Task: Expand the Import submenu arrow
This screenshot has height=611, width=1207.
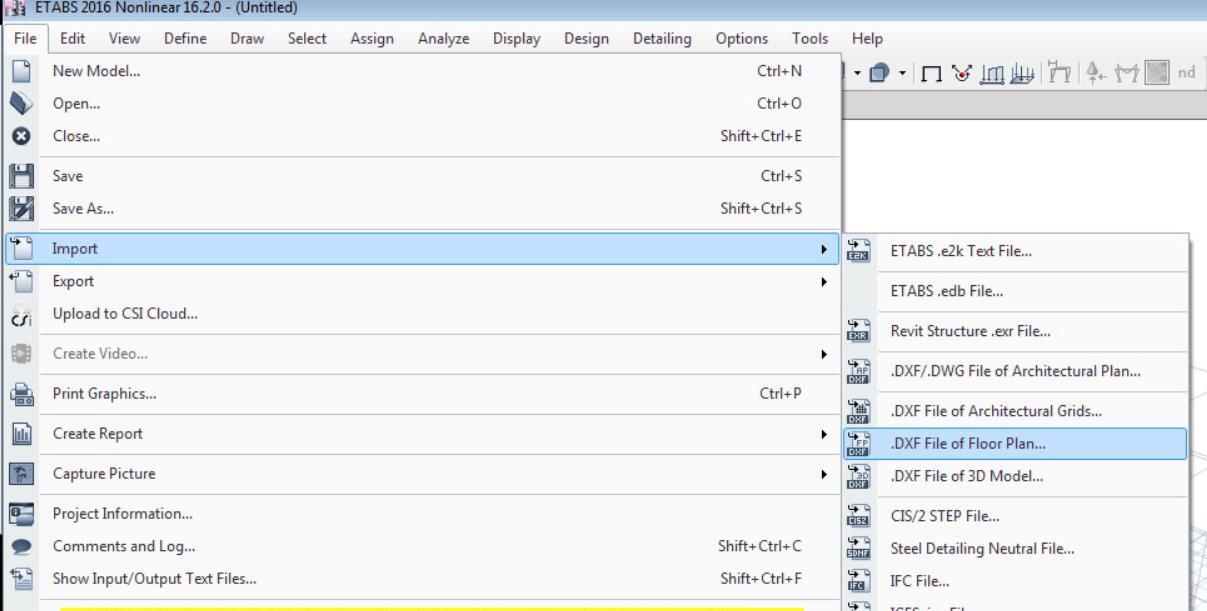Action: [824, 249]
